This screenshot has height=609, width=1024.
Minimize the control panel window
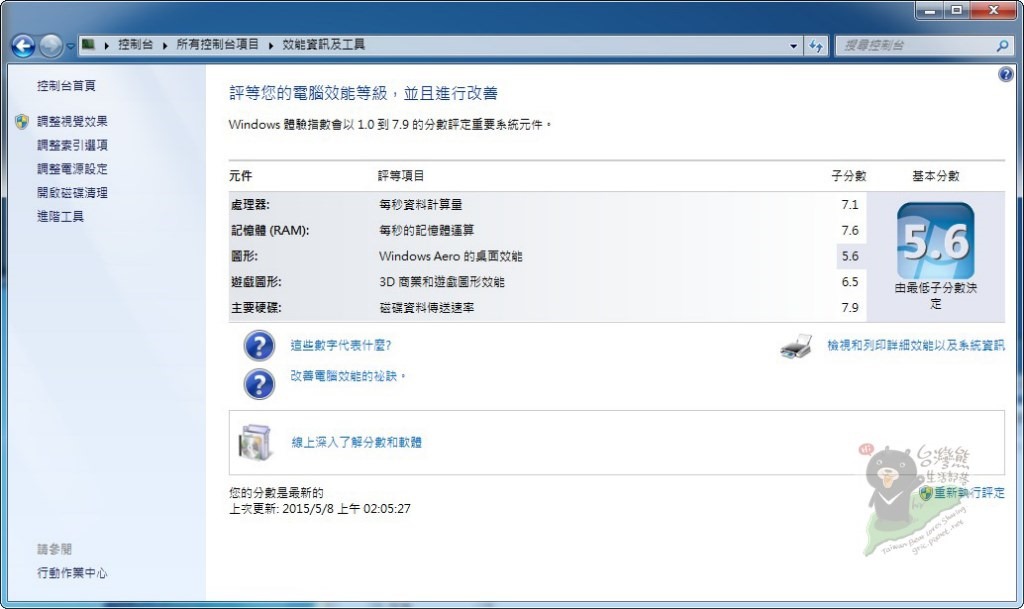929,10
